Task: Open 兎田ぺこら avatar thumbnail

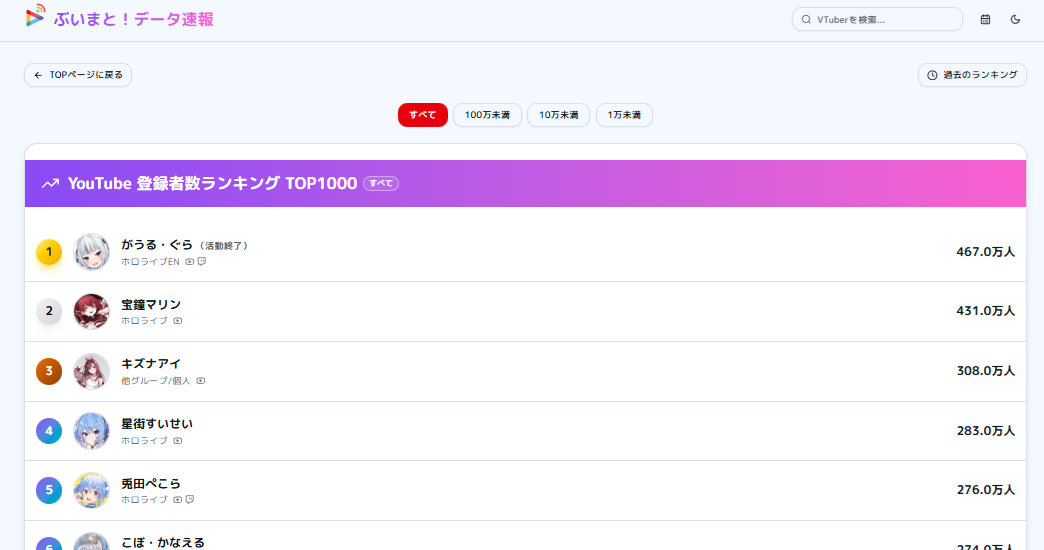Action: point(91,490)
